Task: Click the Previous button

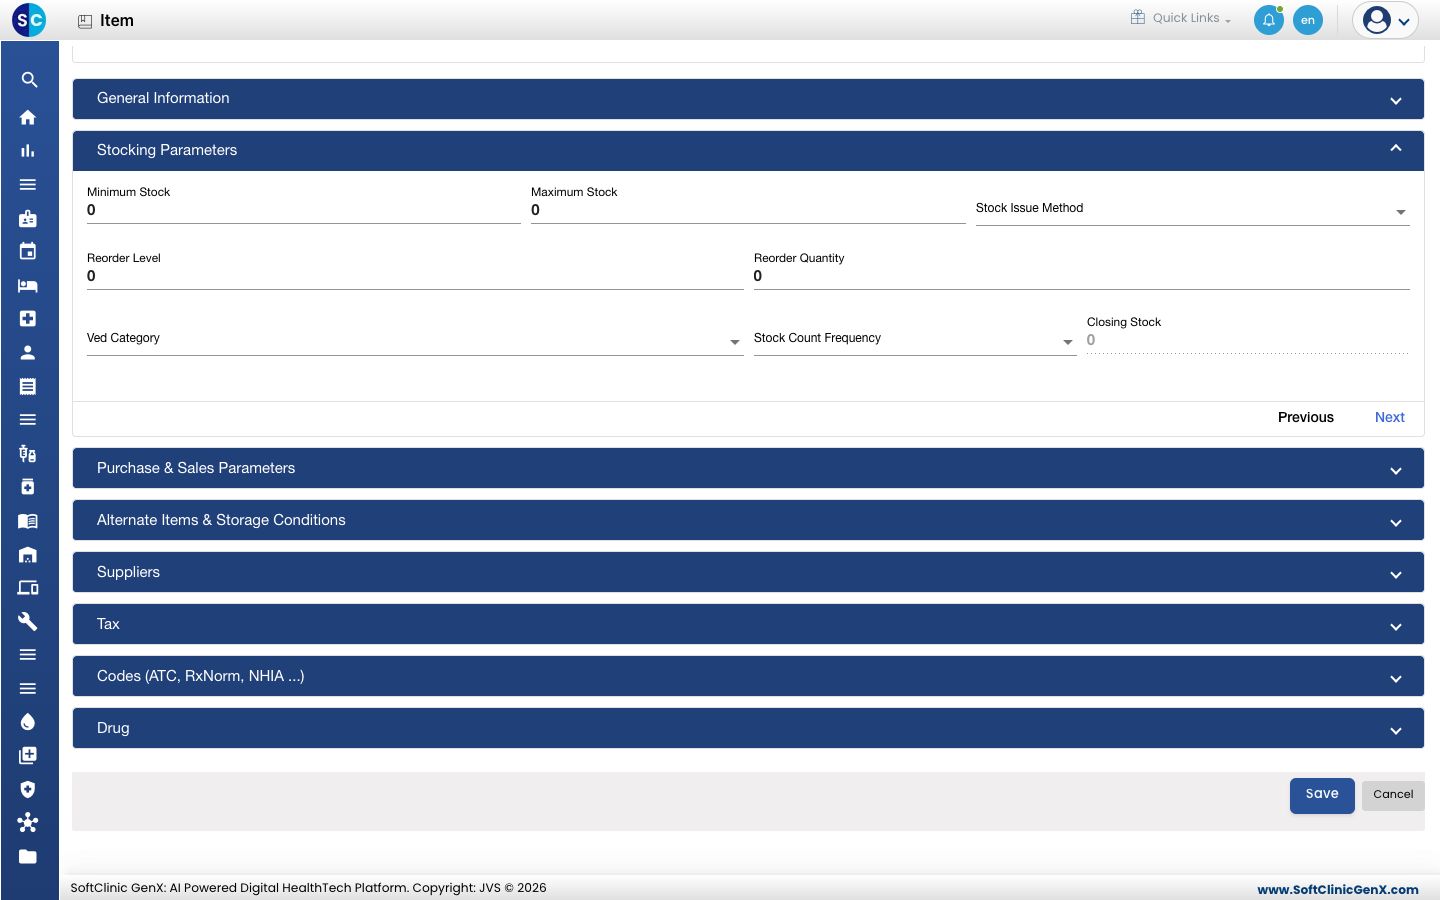Action: tap(1306, 418)
